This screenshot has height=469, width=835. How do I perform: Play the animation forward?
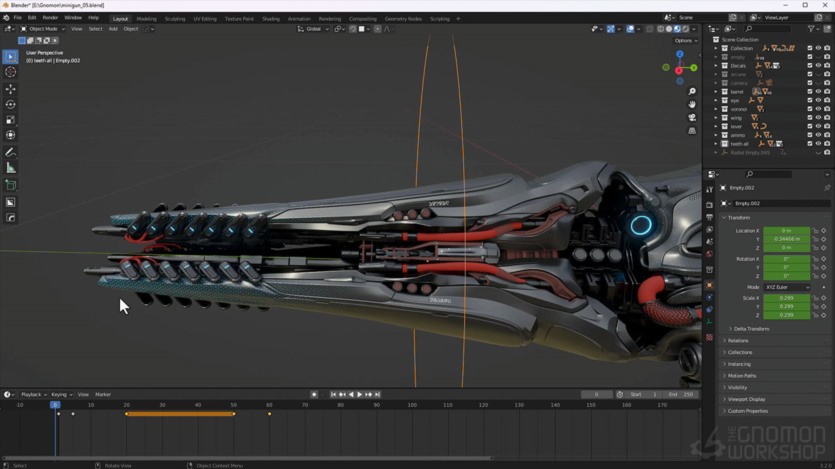click(x=359, y=394)
